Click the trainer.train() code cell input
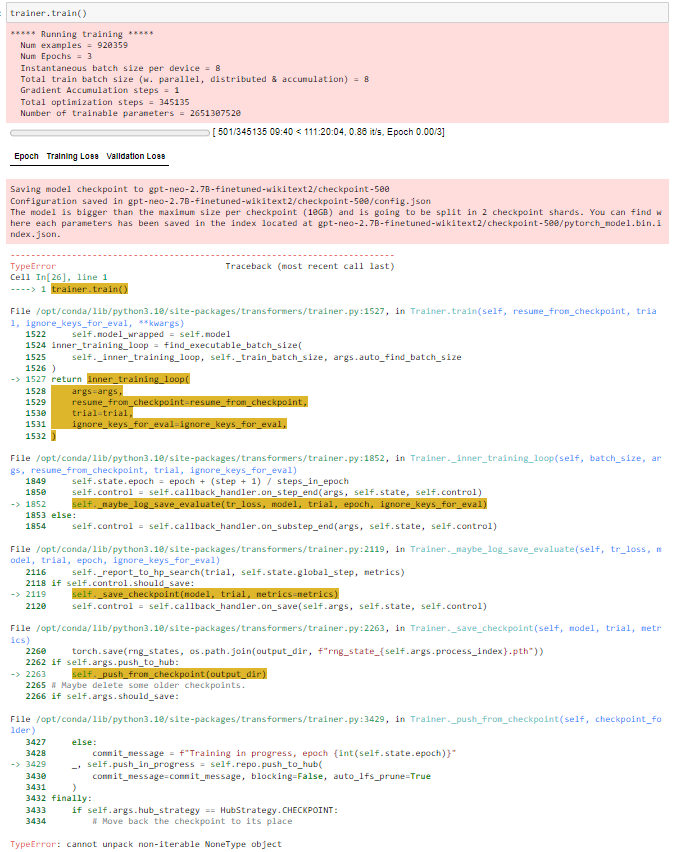Screen dimensions: 675x852 [x=337, y=13]
